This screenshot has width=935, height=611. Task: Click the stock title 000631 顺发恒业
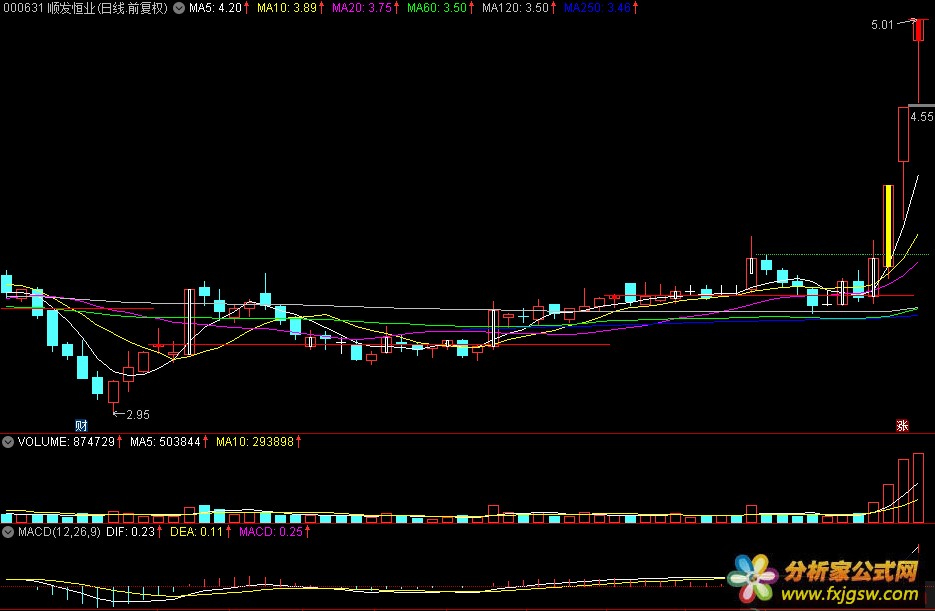(86, 8)
